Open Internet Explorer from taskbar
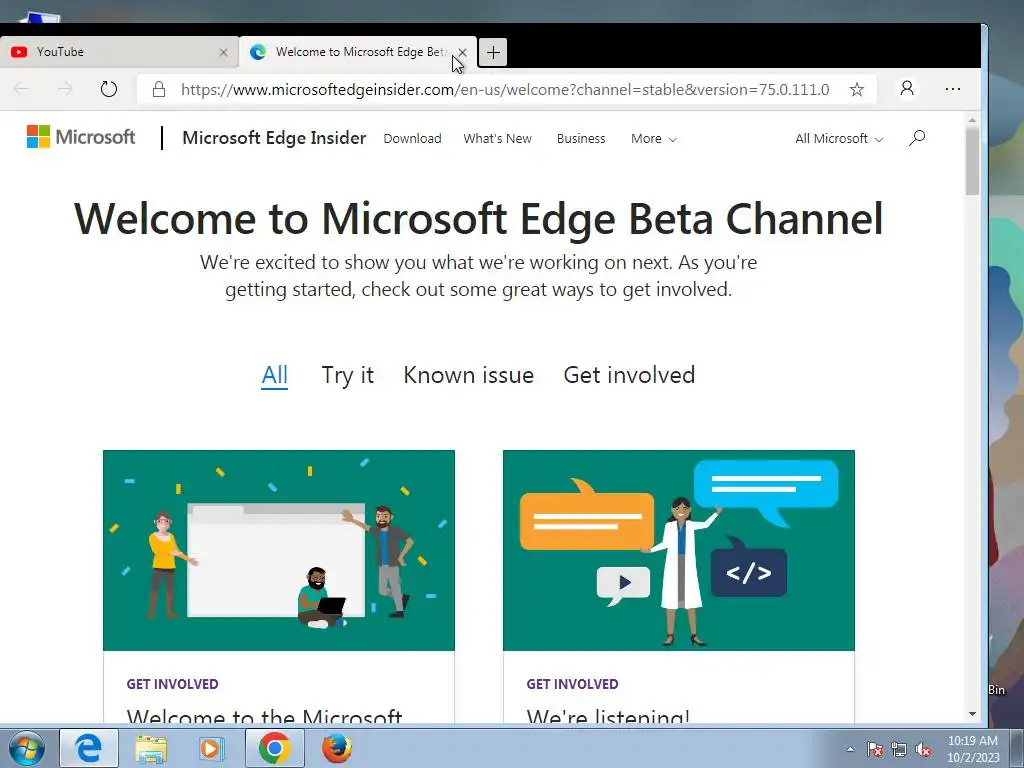This screenshot has width=1024, height=768. coord(89,748)
